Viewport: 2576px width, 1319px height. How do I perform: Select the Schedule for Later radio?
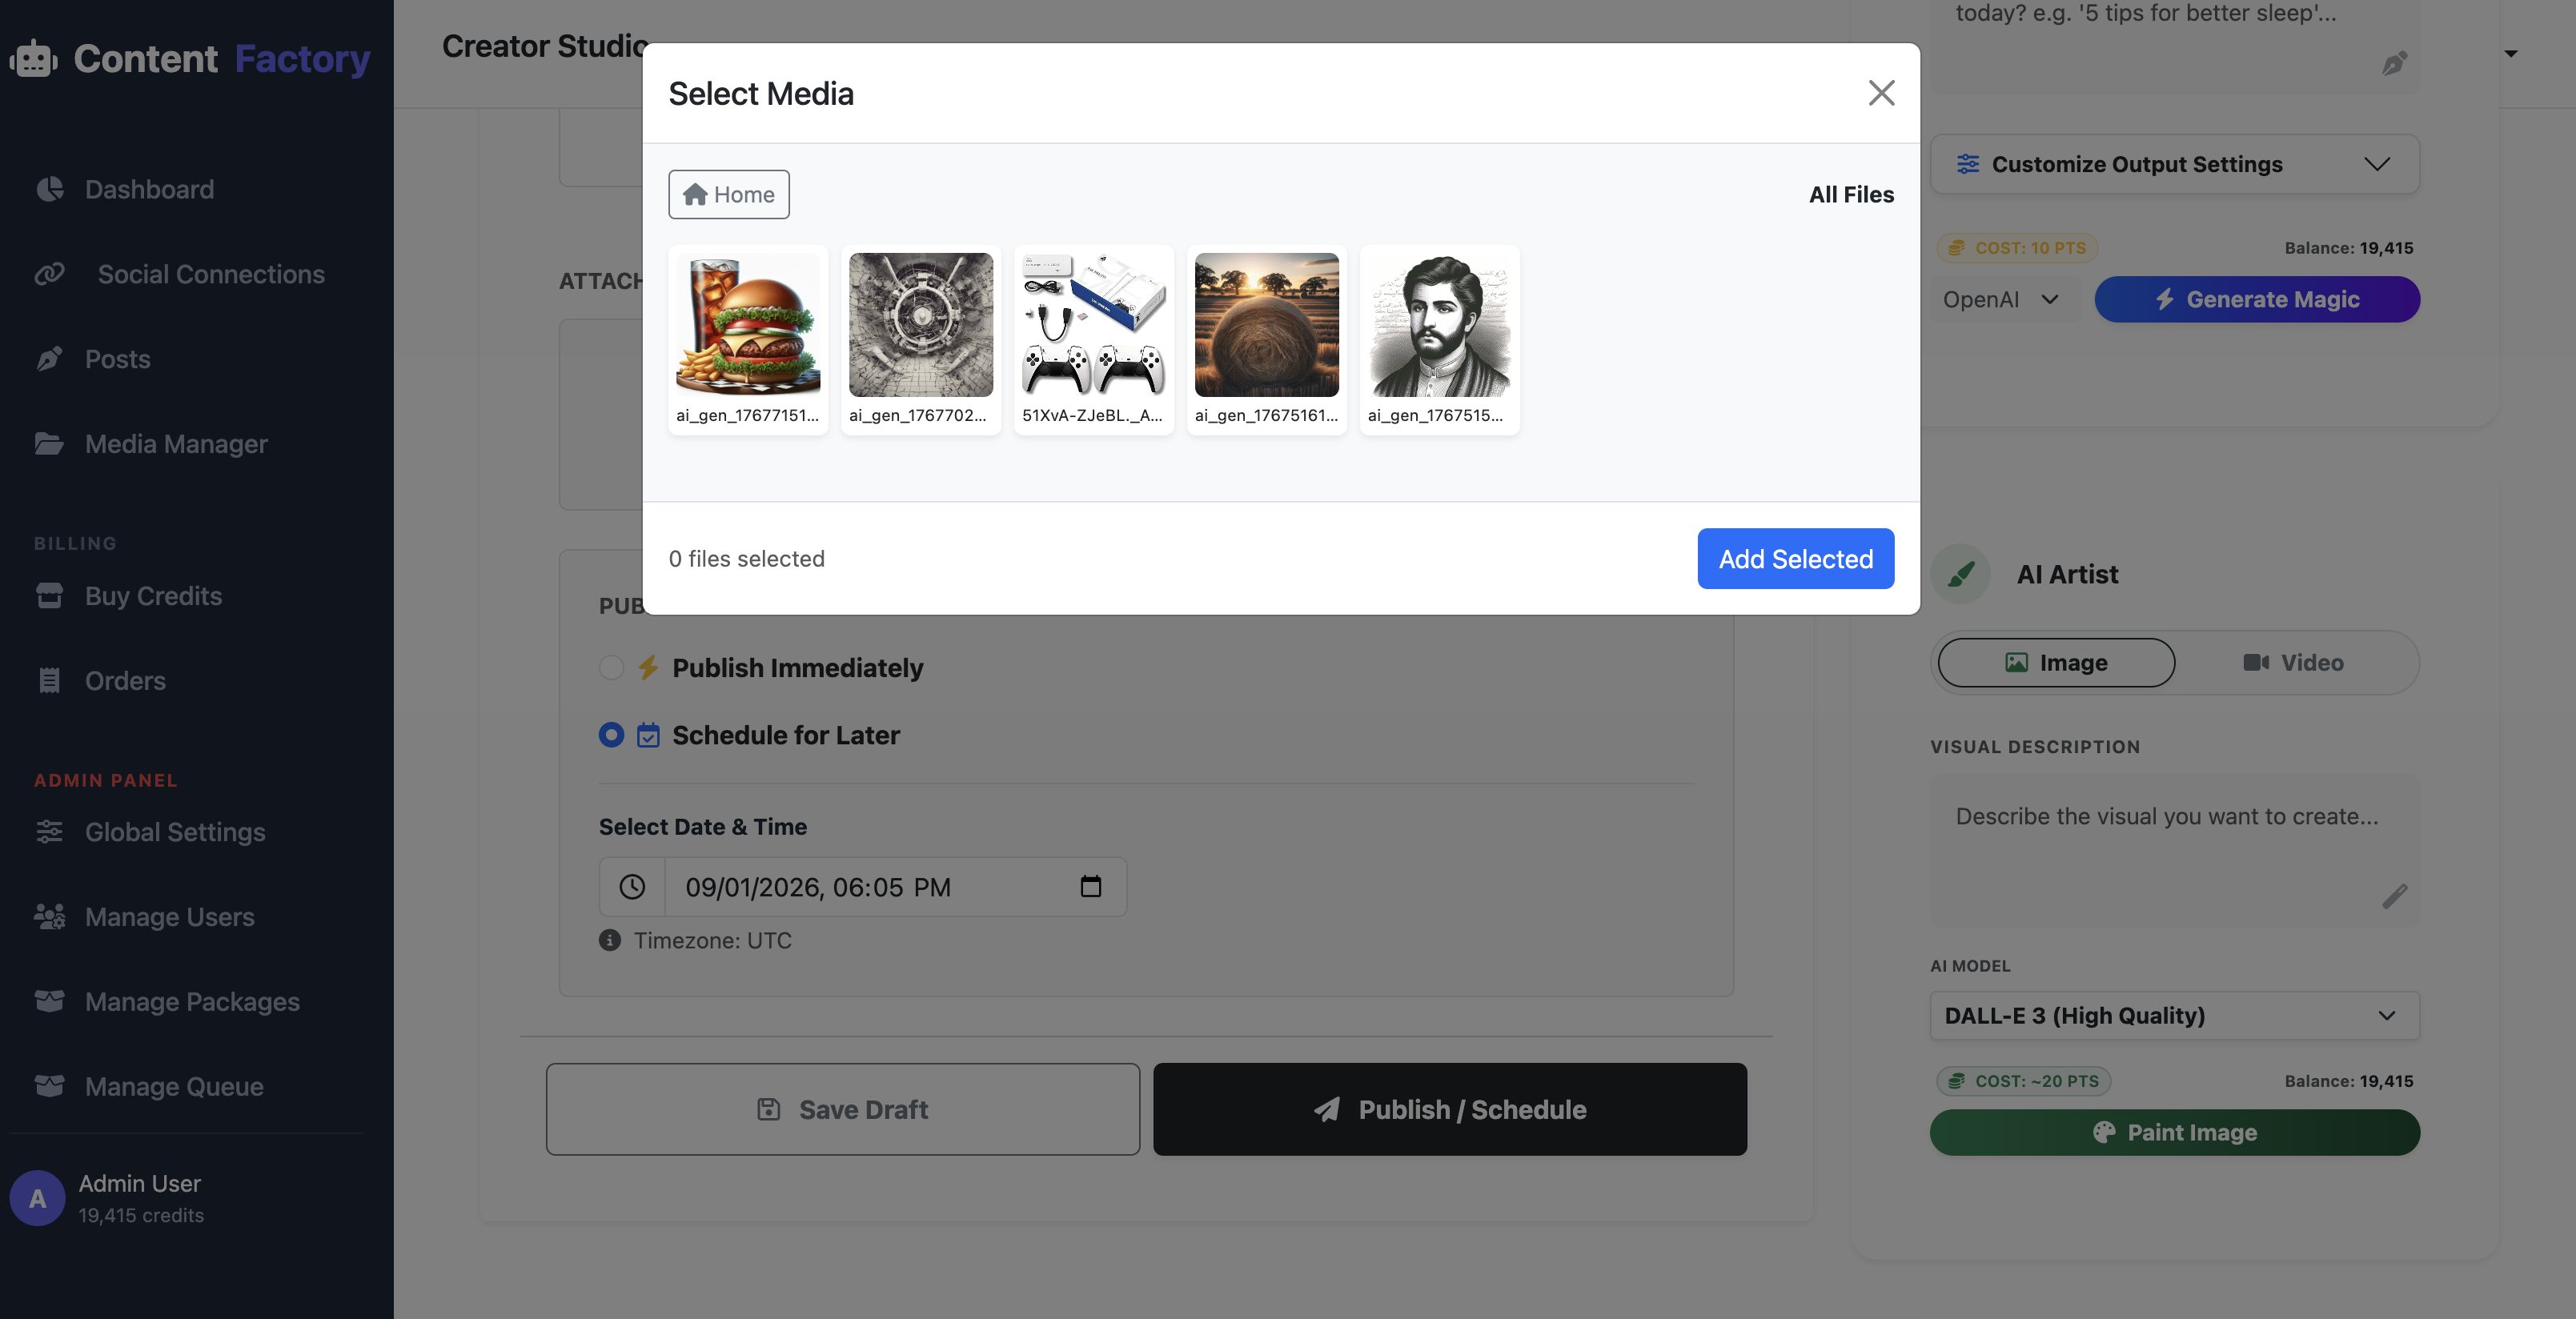pyautogui.click(x=611, y=735)
